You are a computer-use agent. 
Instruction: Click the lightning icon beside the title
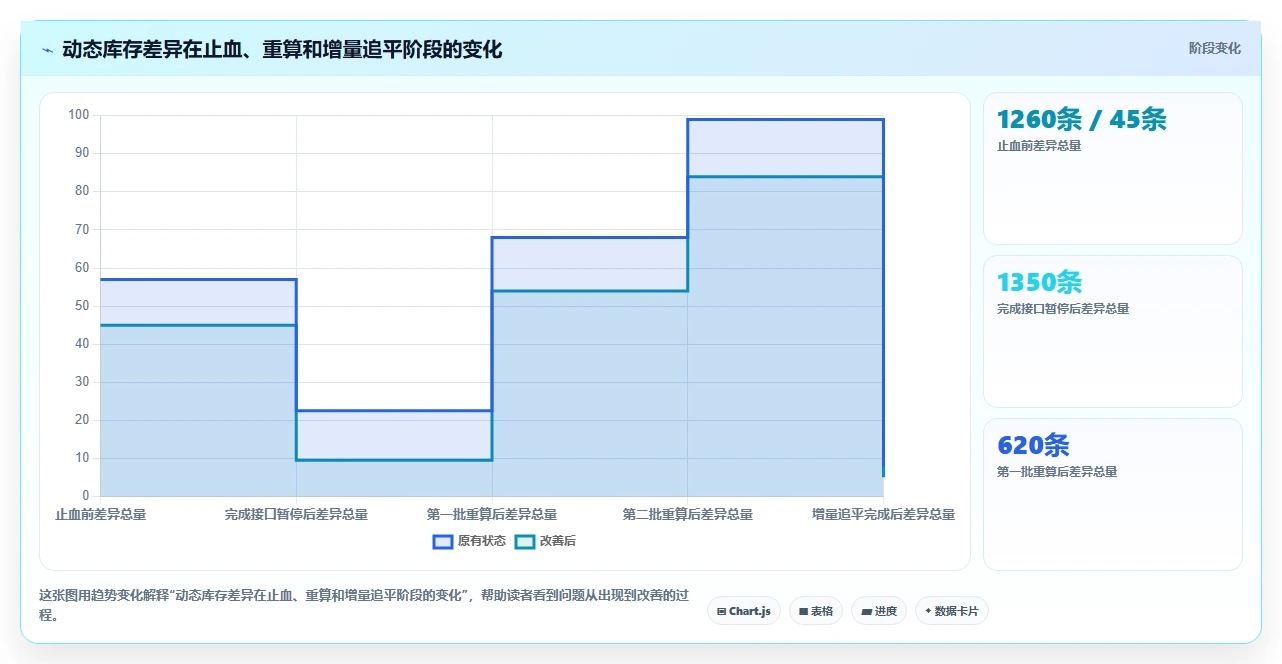pyautogui.click(x=47, y=49)
